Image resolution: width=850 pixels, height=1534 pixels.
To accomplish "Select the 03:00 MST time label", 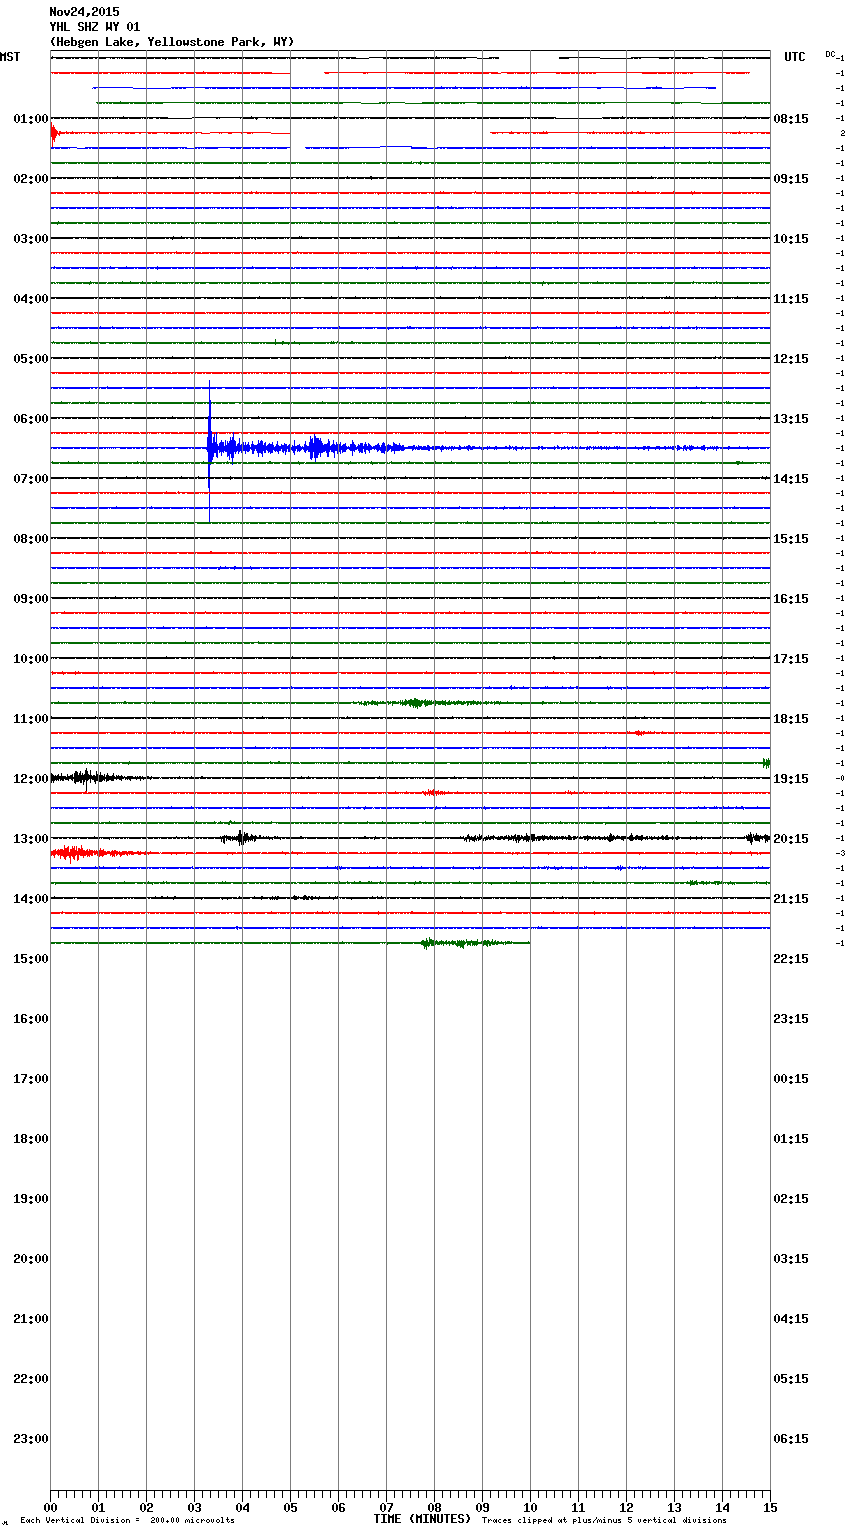I will click(x=31, y=239).
